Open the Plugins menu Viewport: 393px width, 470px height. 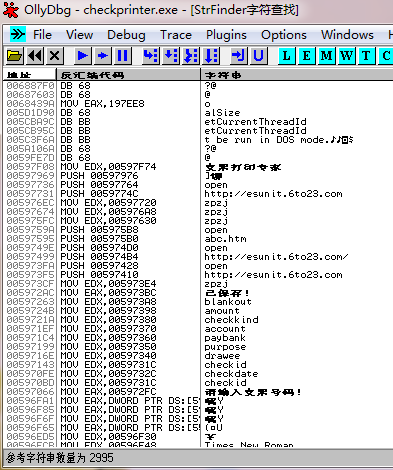[226, 35]
